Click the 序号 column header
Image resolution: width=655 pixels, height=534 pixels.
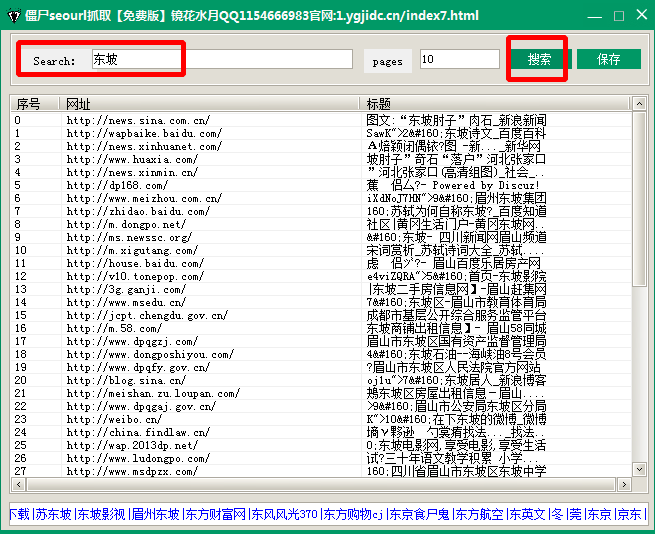[35, 104]
